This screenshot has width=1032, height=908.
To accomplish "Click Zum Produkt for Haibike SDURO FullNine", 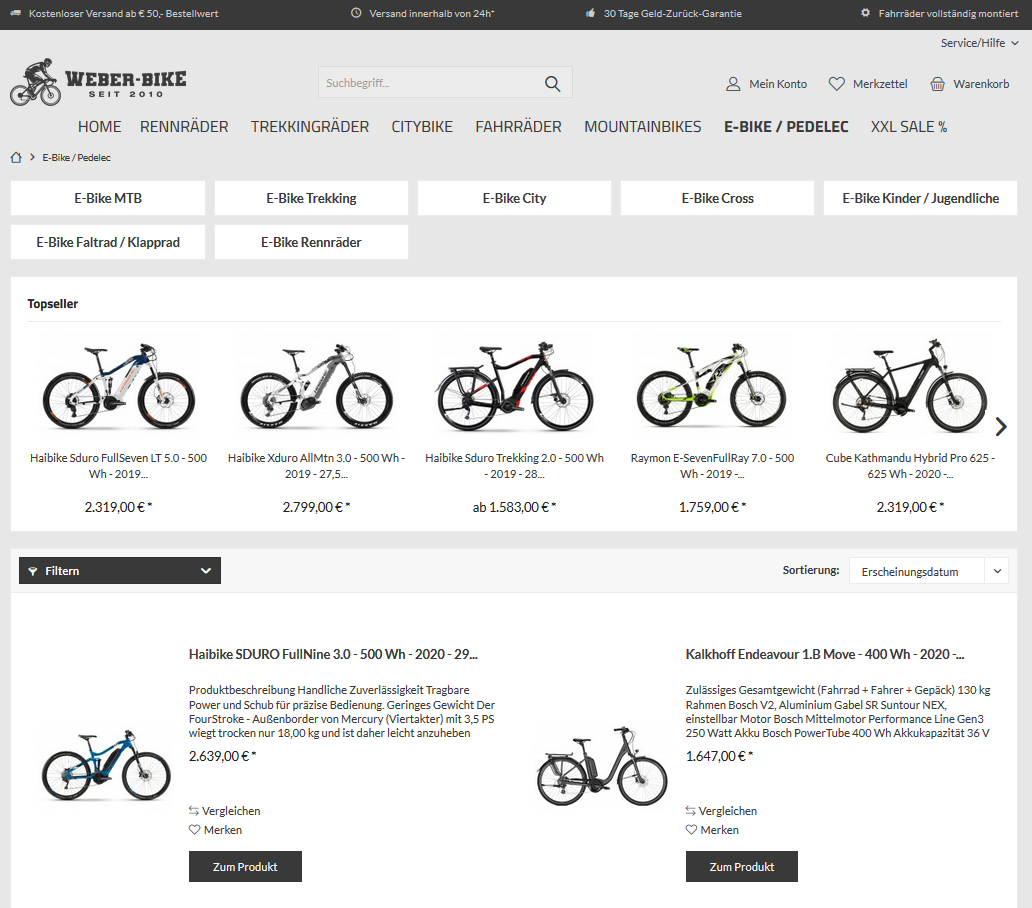I will coord(245,867).
